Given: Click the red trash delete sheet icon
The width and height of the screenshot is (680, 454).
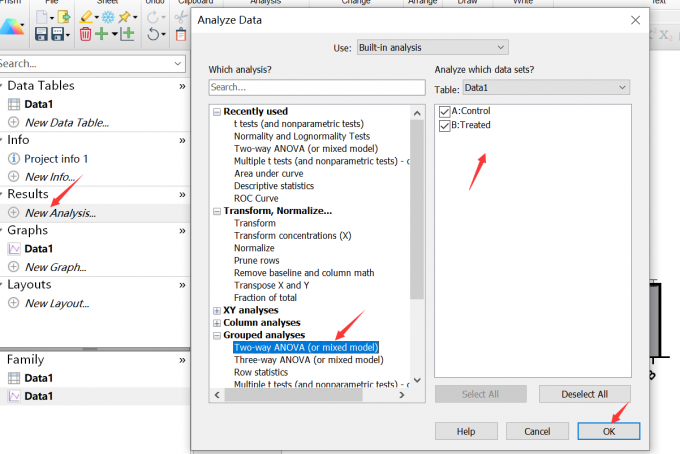Looking at the screenshot, I should pyautogui.click(x=86, y=35).
